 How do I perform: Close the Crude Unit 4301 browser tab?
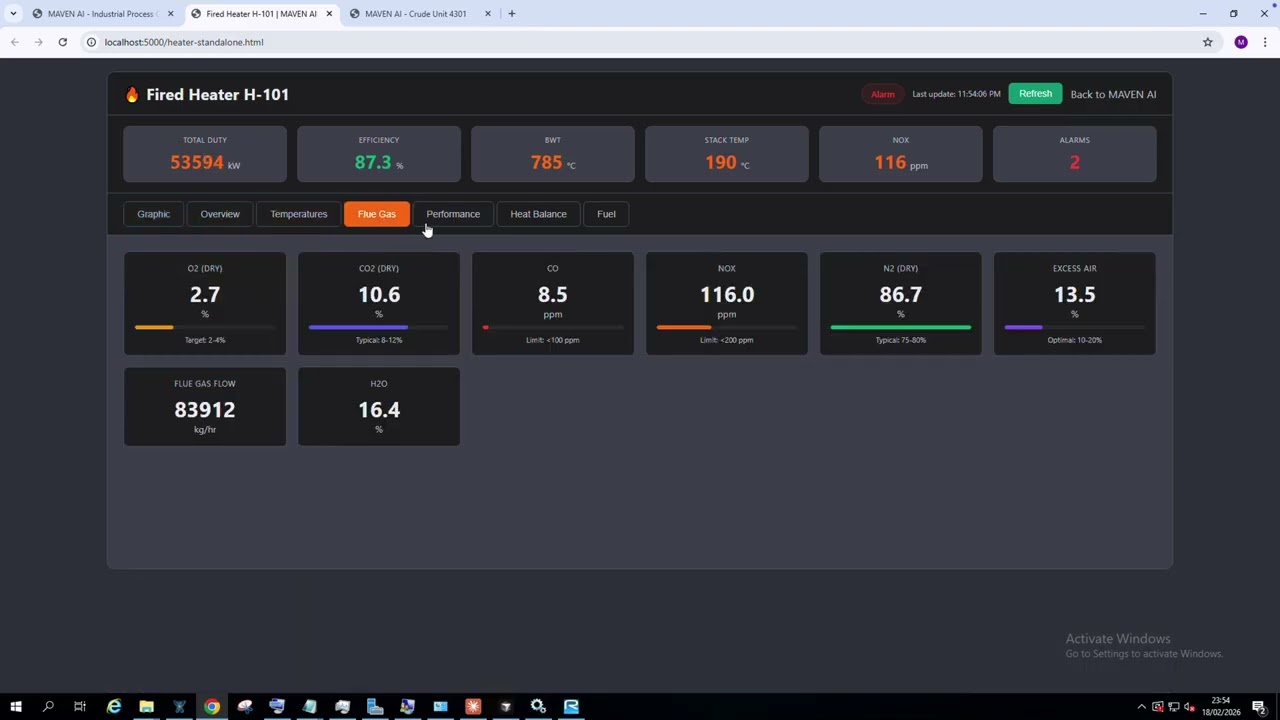488,14
